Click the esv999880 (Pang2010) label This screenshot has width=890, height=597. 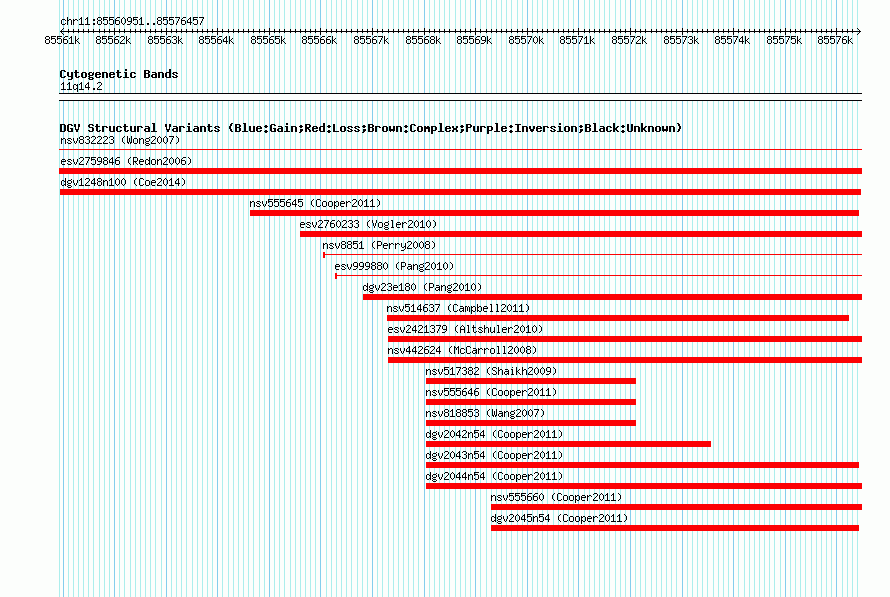pos(394,266)
